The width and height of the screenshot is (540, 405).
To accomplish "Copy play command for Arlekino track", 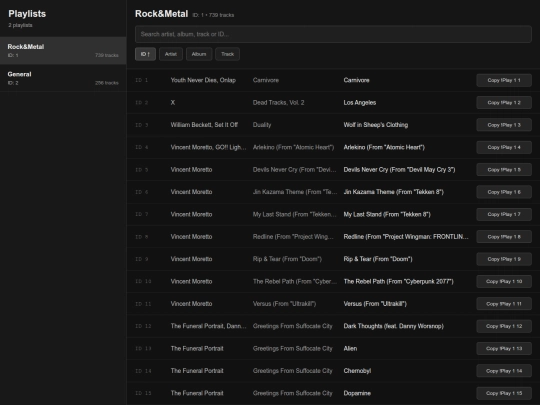I will 504,147.
